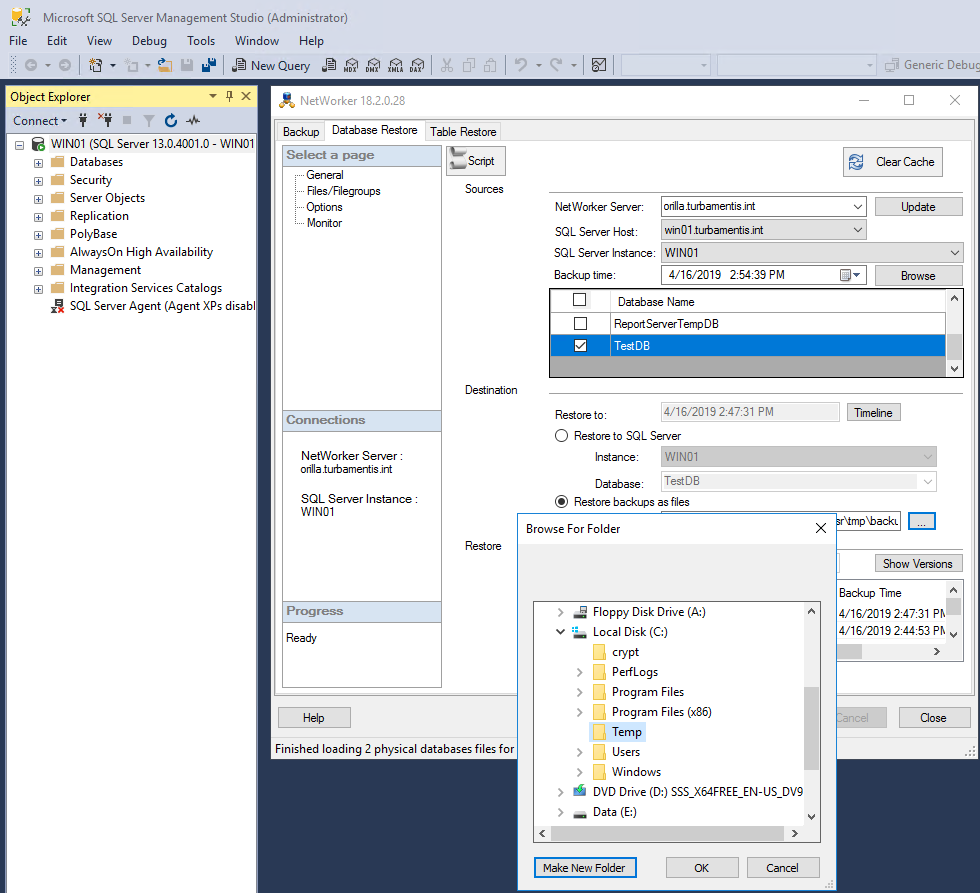Expand the Databases node in Object Explorer

[38, 163]
